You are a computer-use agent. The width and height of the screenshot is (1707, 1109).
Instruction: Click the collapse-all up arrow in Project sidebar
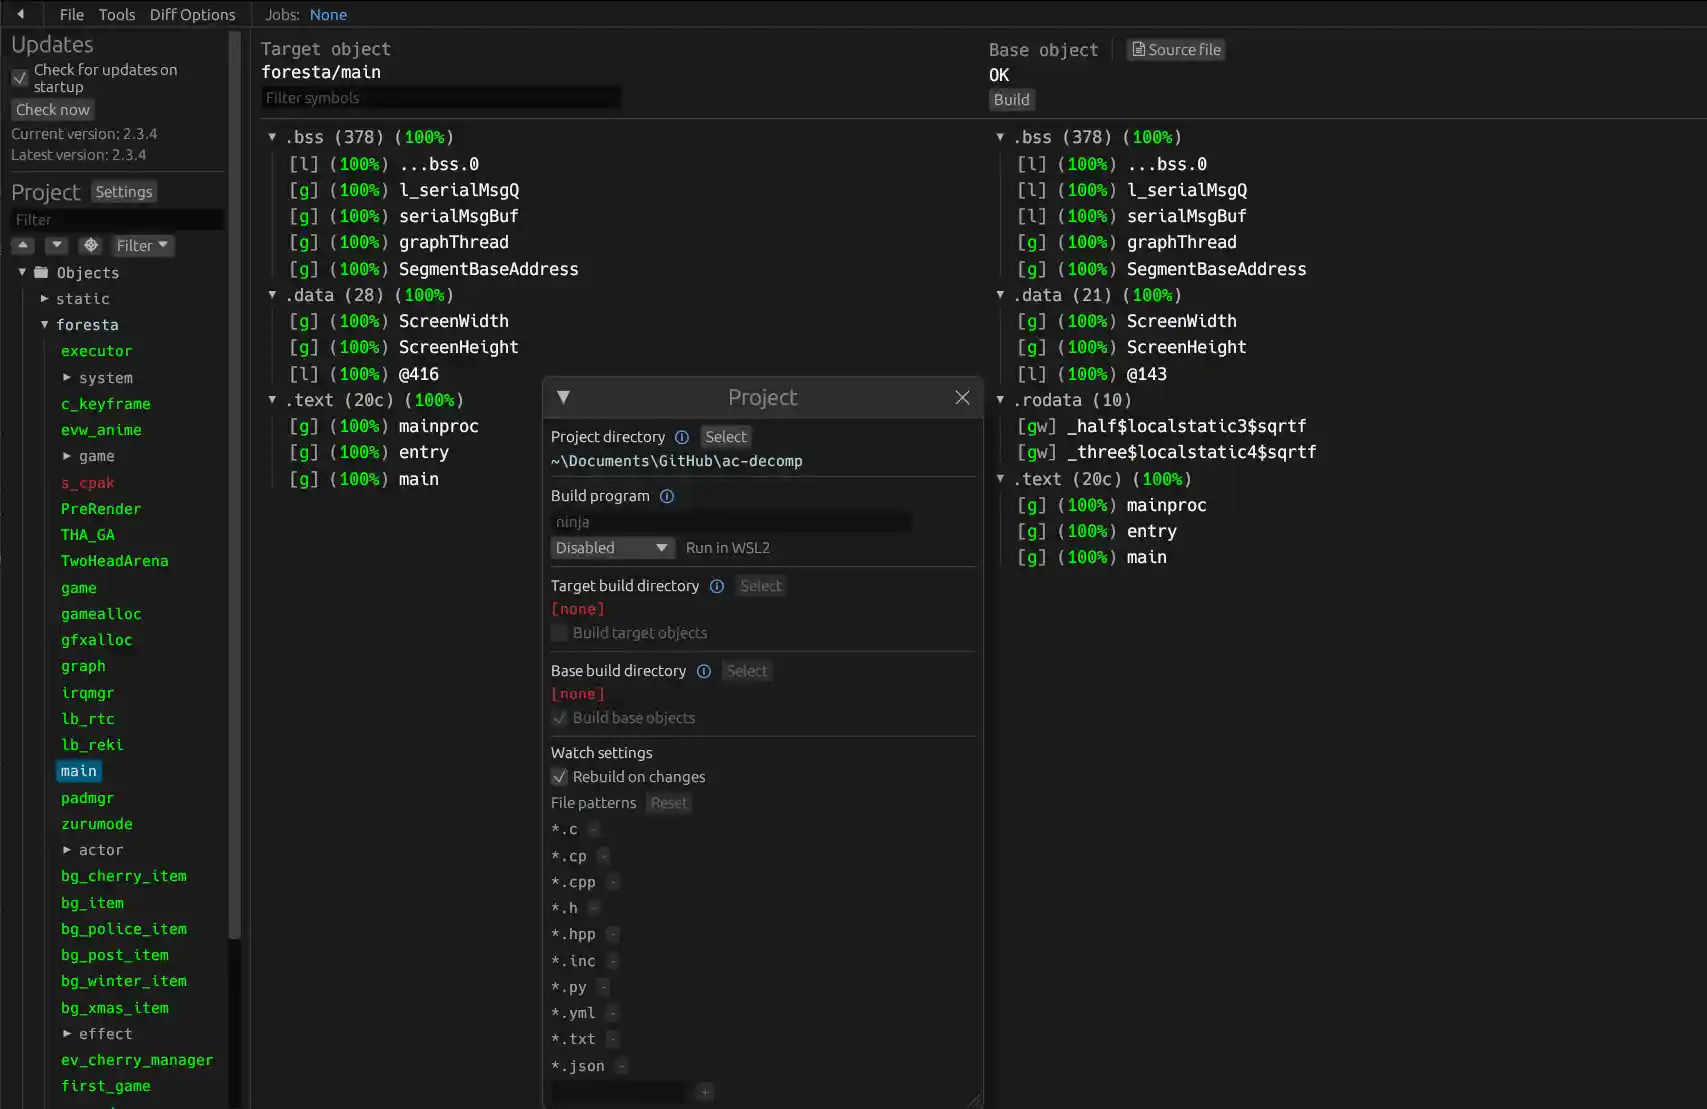pos(23,245)
